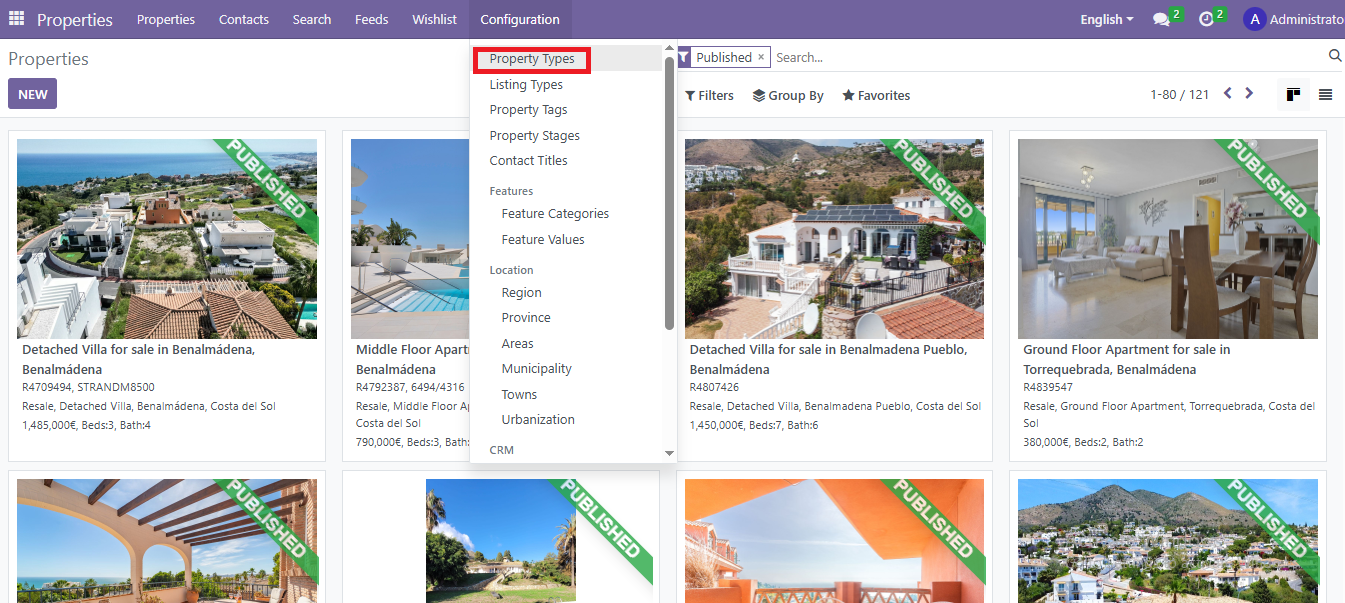Open the conversations chat icon
This screenshot has width=1345, height=603.
[1161, 20]
